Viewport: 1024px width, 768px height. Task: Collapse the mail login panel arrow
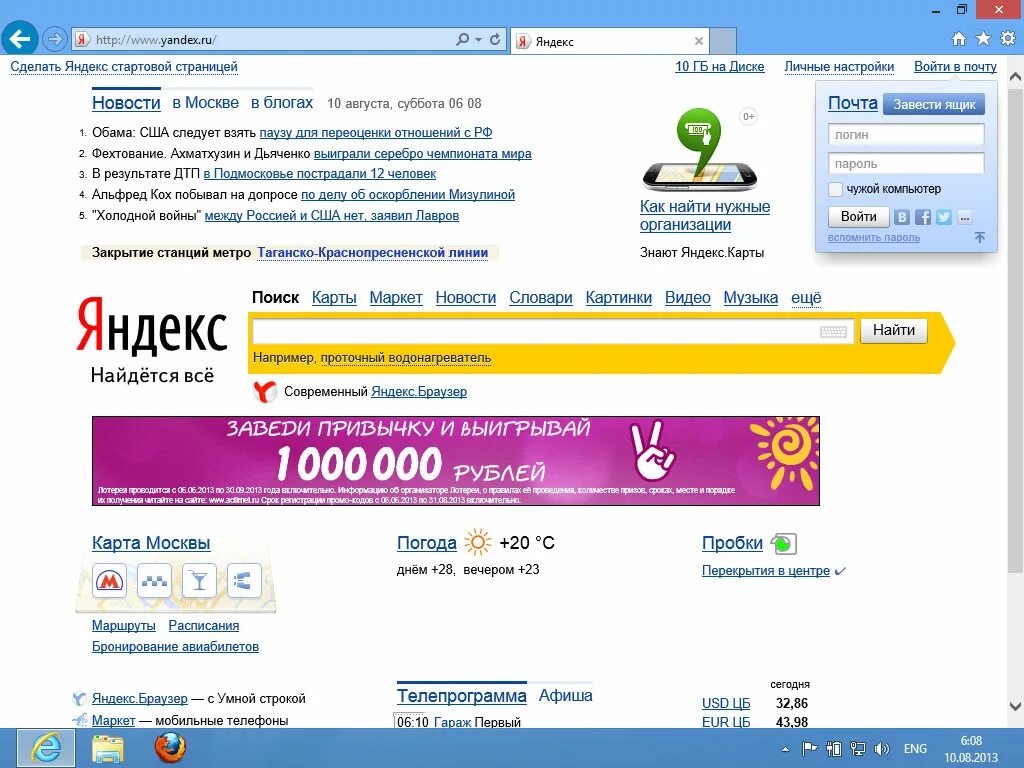coord(980,238)
